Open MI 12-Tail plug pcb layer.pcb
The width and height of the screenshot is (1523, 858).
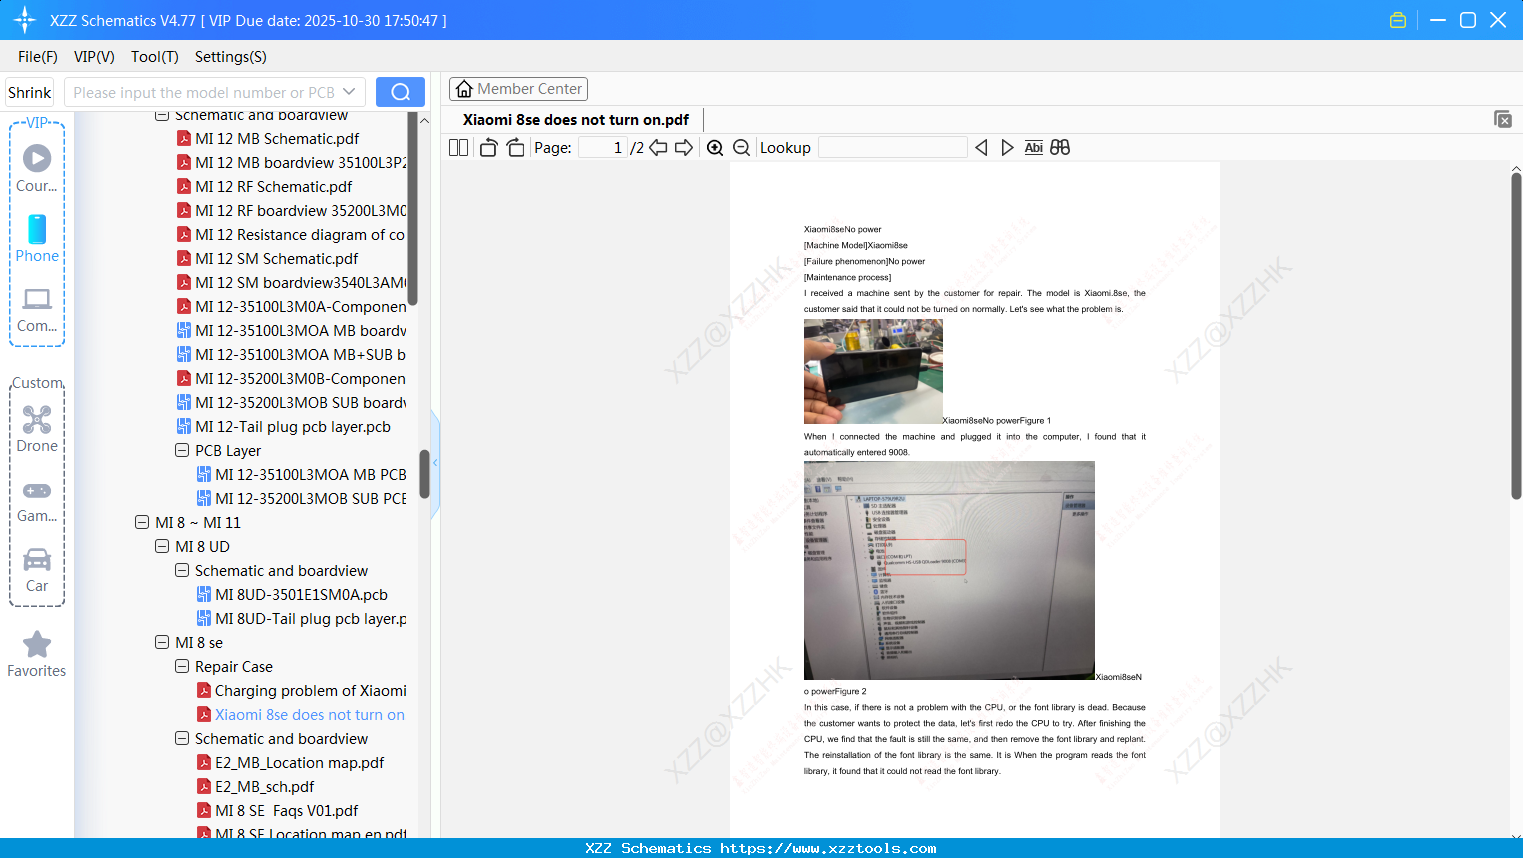pos(293,427)
